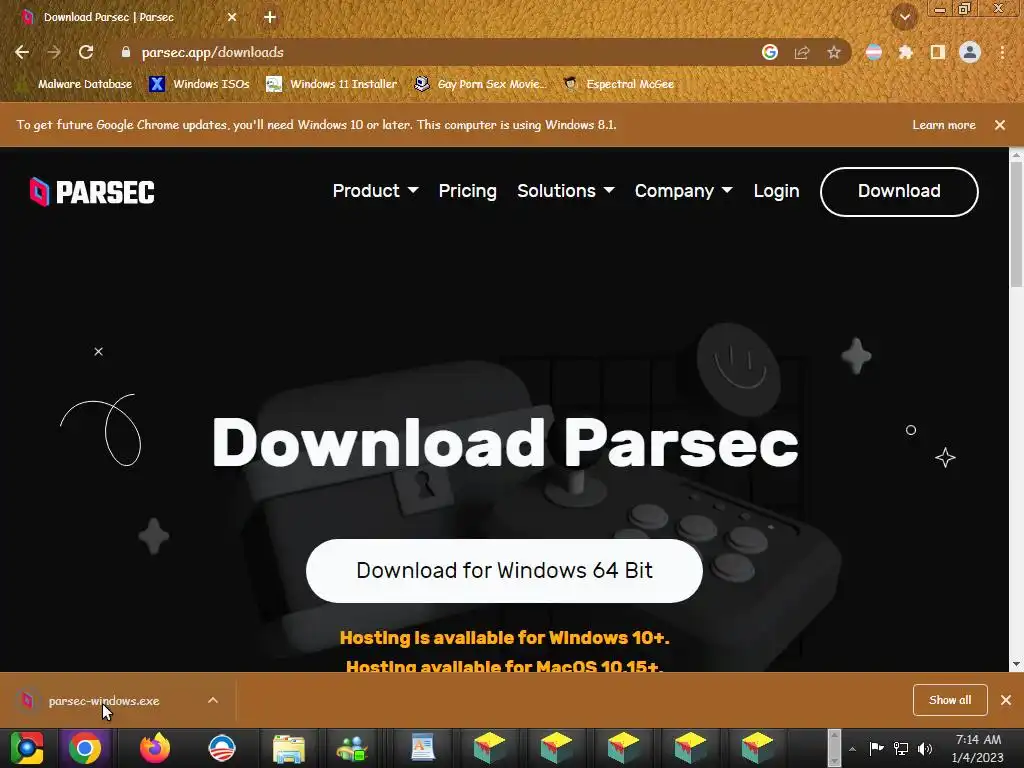
Task: Open the downloaded parsec-windows.exe file
Action: click(104, 701)
